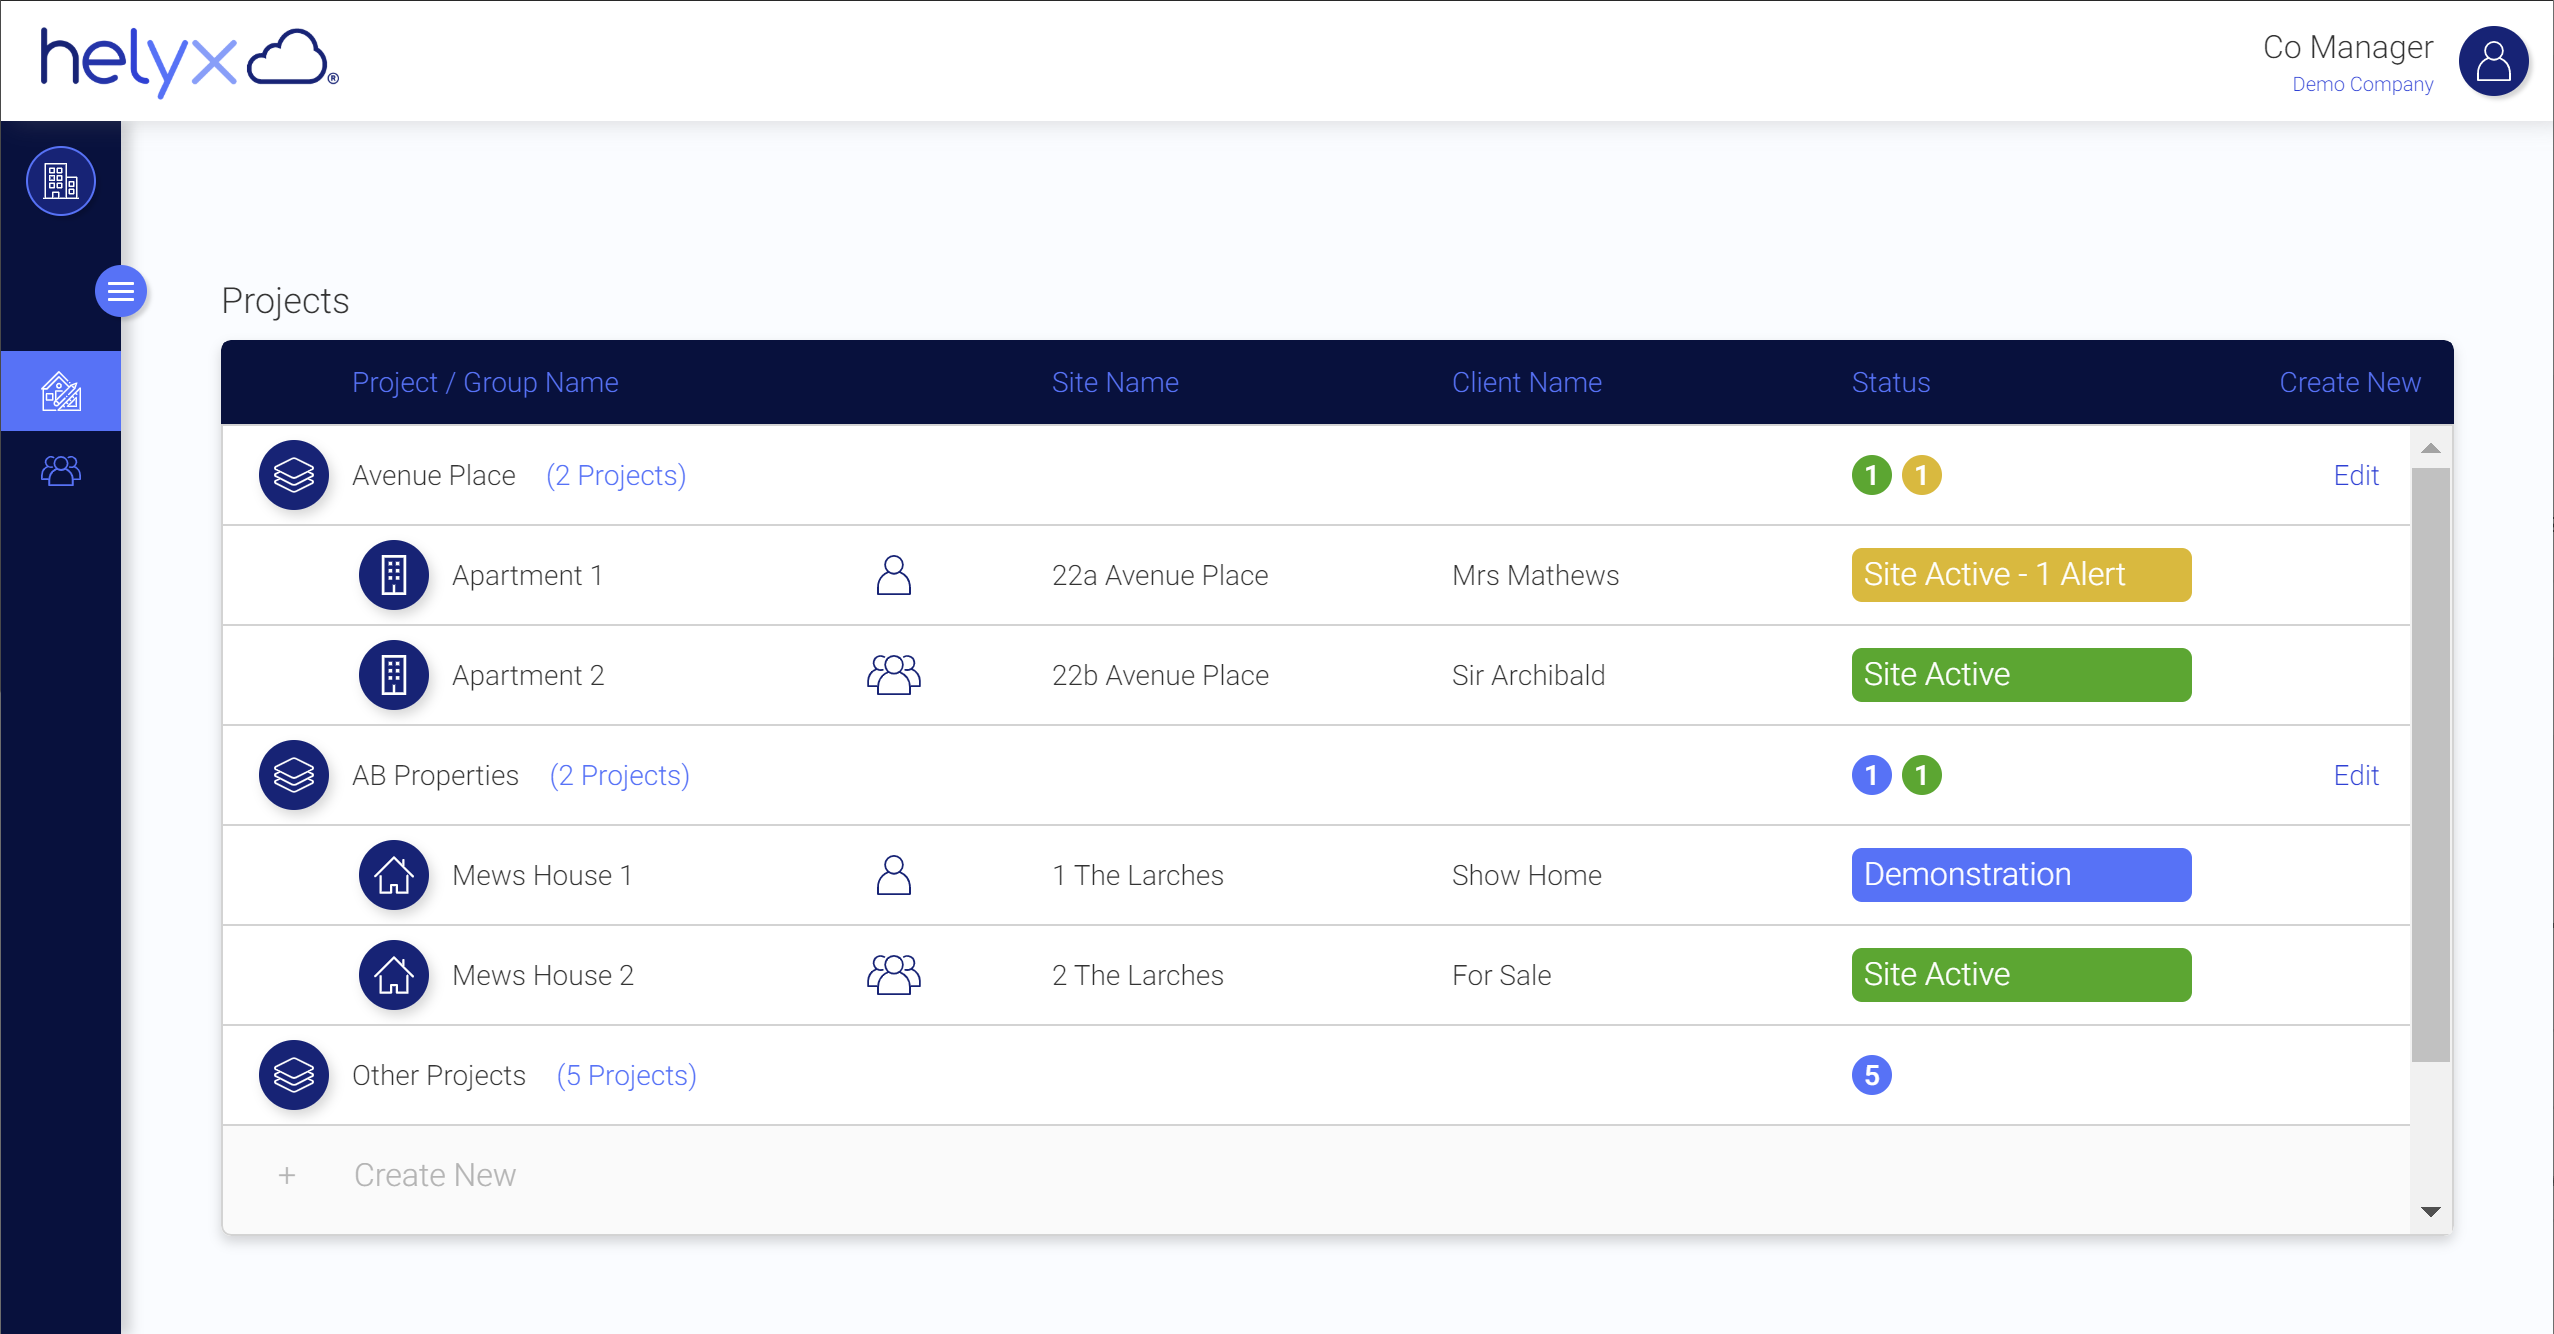Open Apartment 2 building icon

(394, 675)
